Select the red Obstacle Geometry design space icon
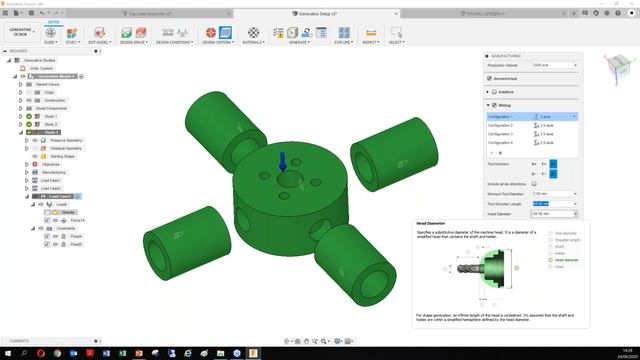640x360 pixels. click(141, 33)
